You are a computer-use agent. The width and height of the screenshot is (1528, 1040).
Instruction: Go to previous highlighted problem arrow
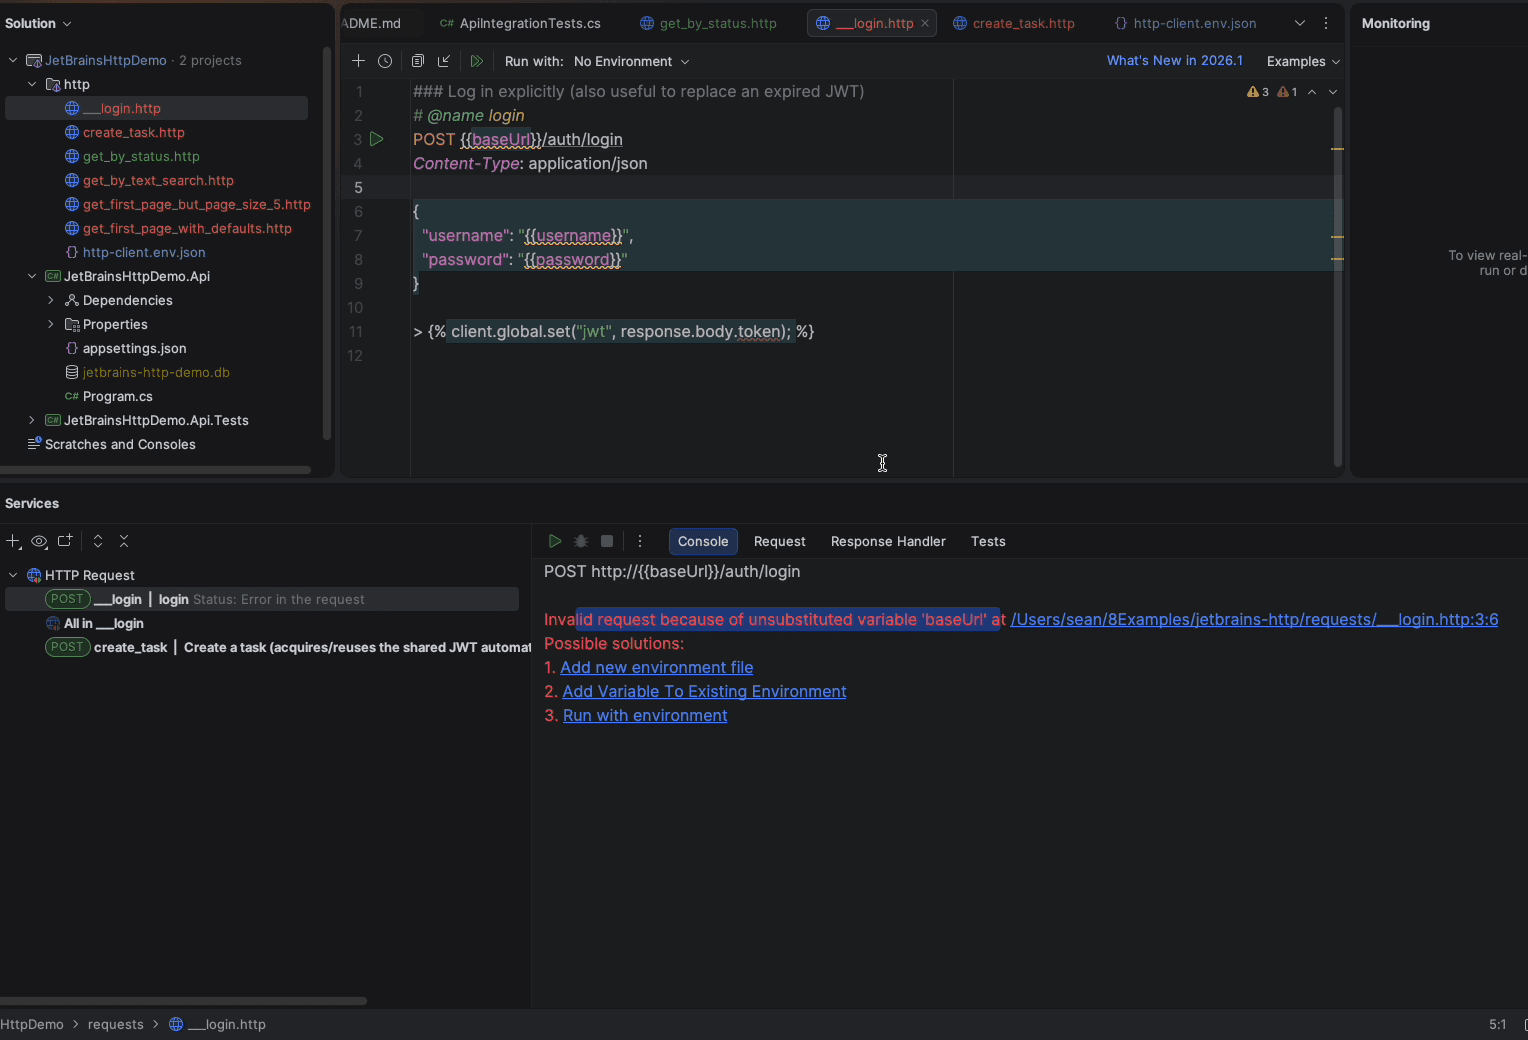[x=1312, y=92]
